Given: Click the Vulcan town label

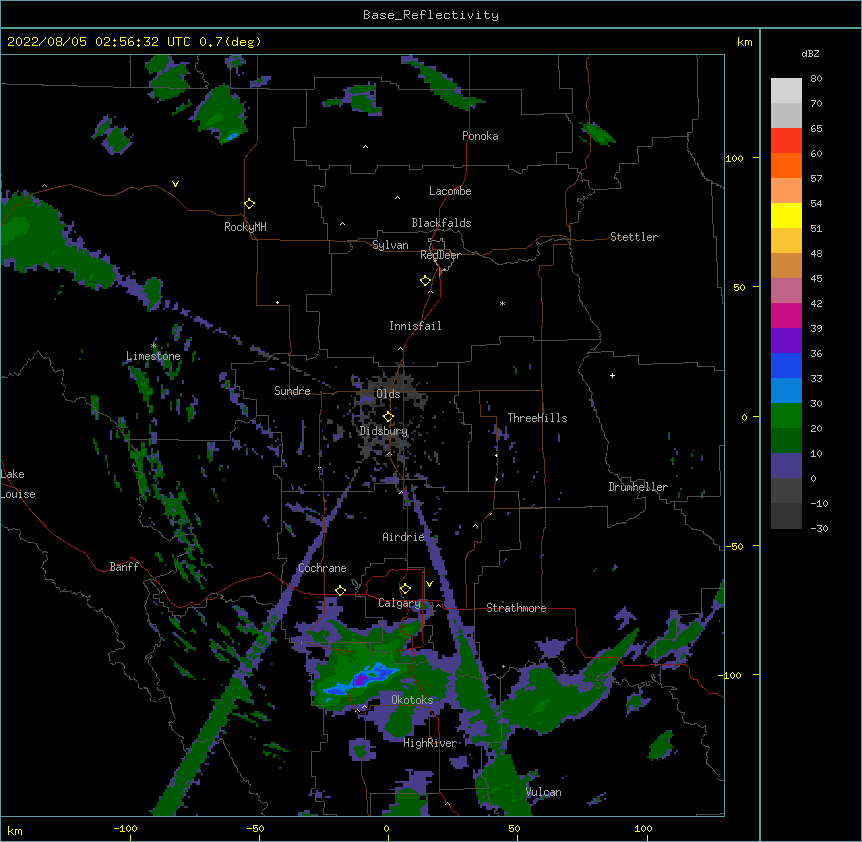Looking at the screenshot, I should click(x=543, y=792).
